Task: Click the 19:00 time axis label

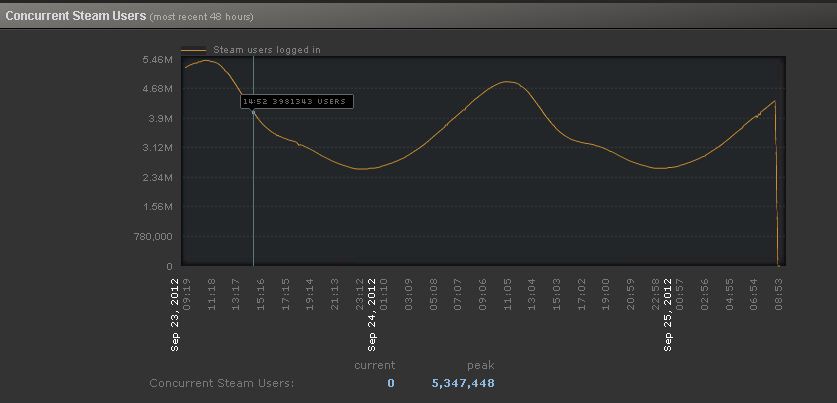Action: 606,294
